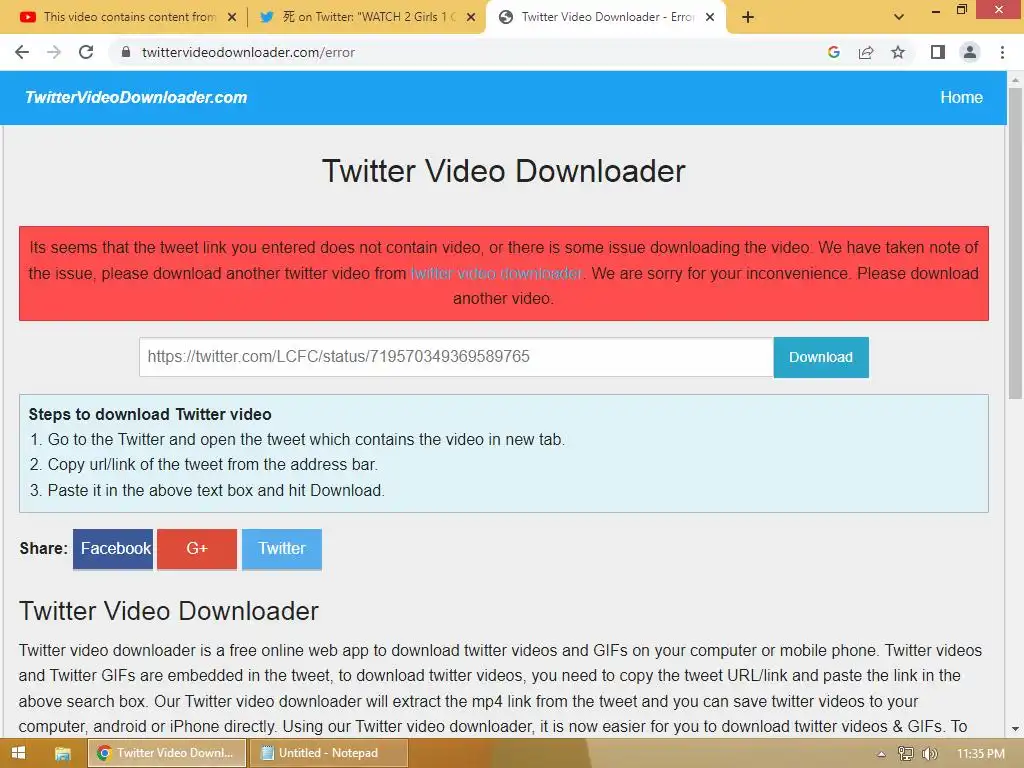Go to Home in site header
Viewport: 1024px width, 768px height.
(961, 97)
